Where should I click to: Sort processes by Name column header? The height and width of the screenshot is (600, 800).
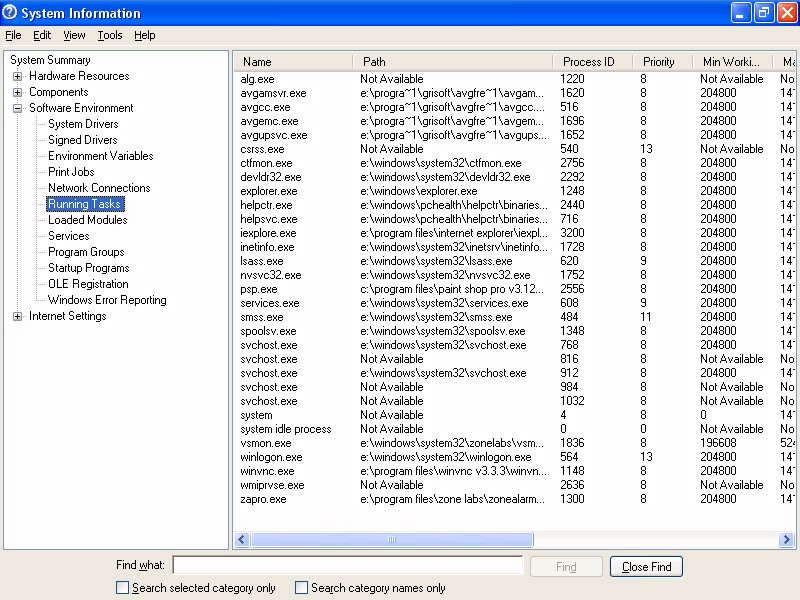pos(257,62)
